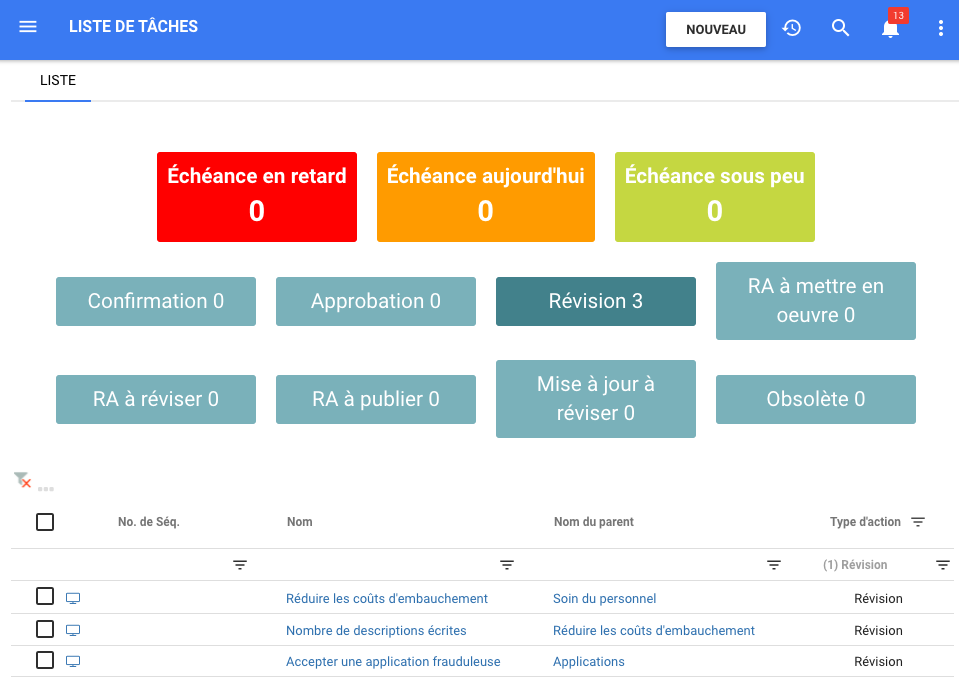Click the NOUVEAU button
Image resolution: width=959 pixels, height=684 pixels.
click(x=716, y=29)
